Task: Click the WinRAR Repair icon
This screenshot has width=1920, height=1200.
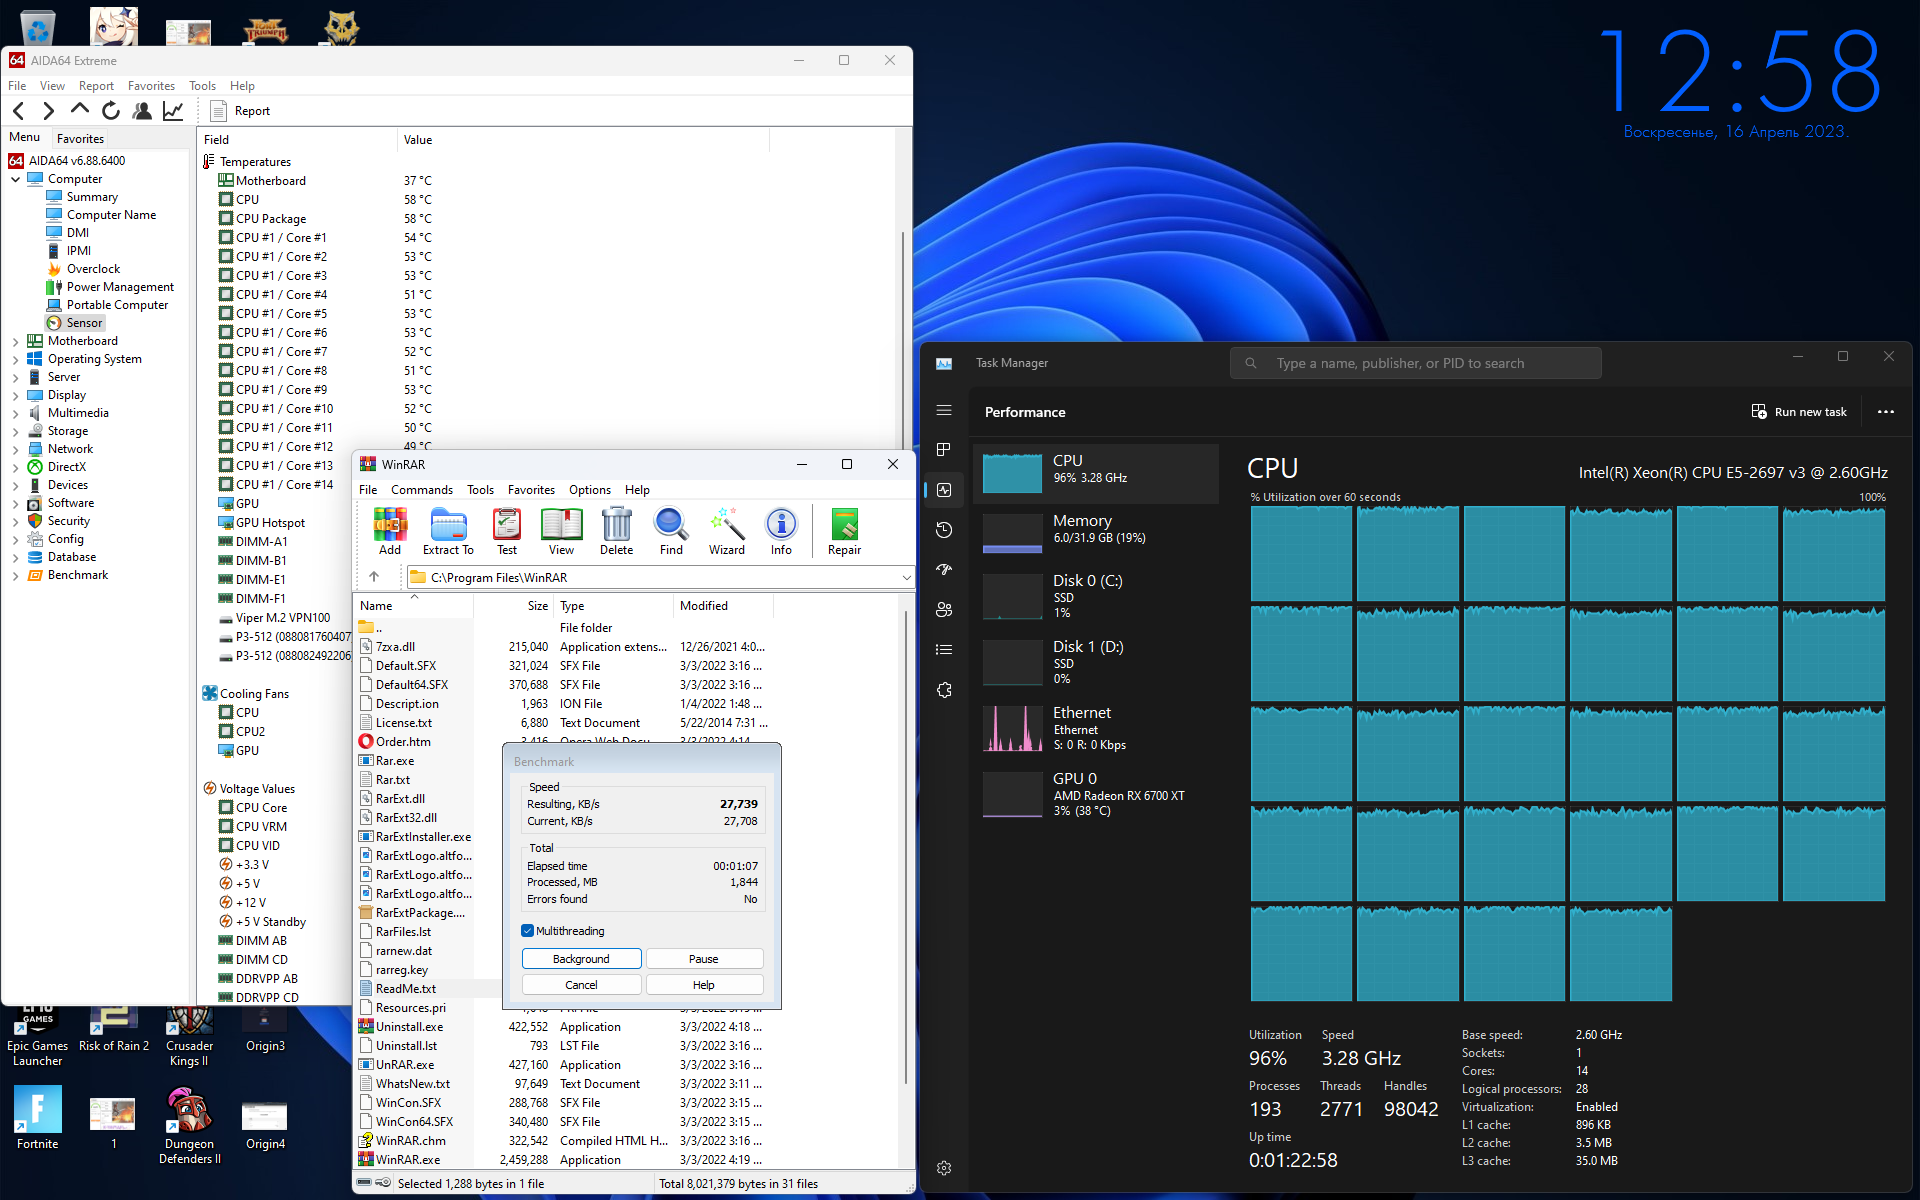Action: pos(844,531)
